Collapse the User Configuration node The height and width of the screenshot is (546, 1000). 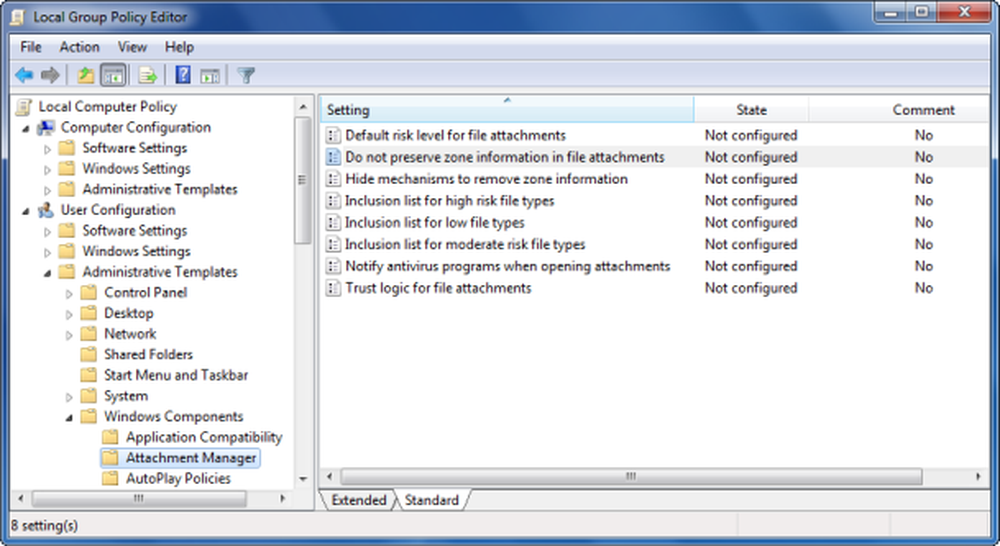[26, 211]
